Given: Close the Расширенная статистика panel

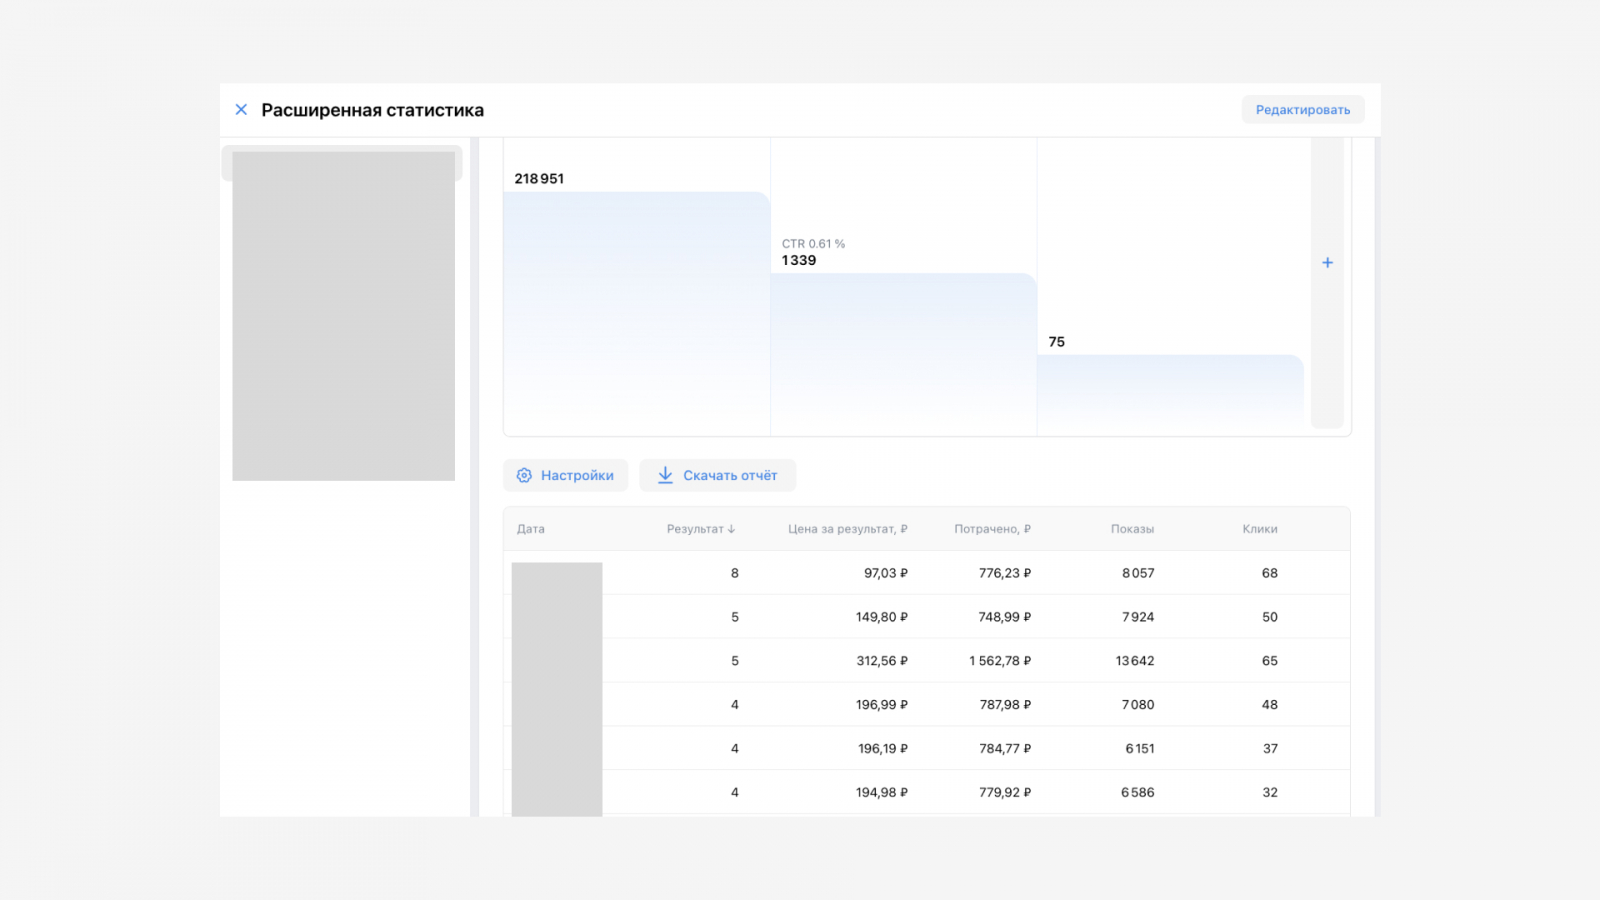Looking at the screenshot, I should [x=241, y=110].
